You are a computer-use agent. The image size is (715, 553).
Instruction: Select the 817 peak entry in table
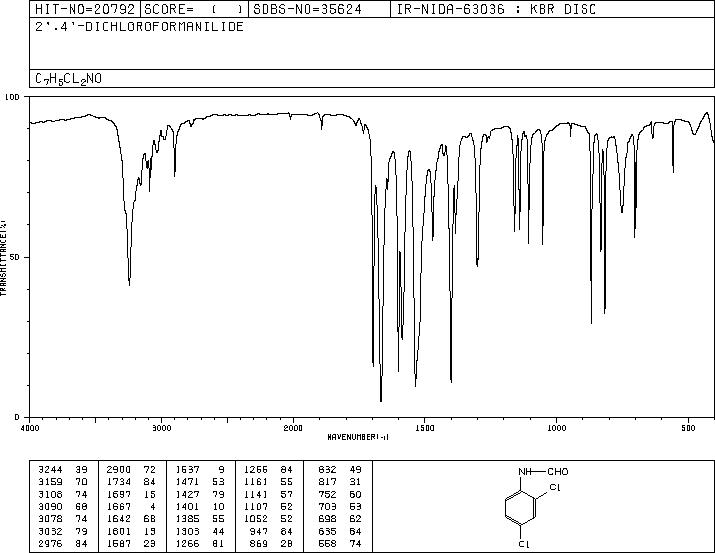(340, 482)
